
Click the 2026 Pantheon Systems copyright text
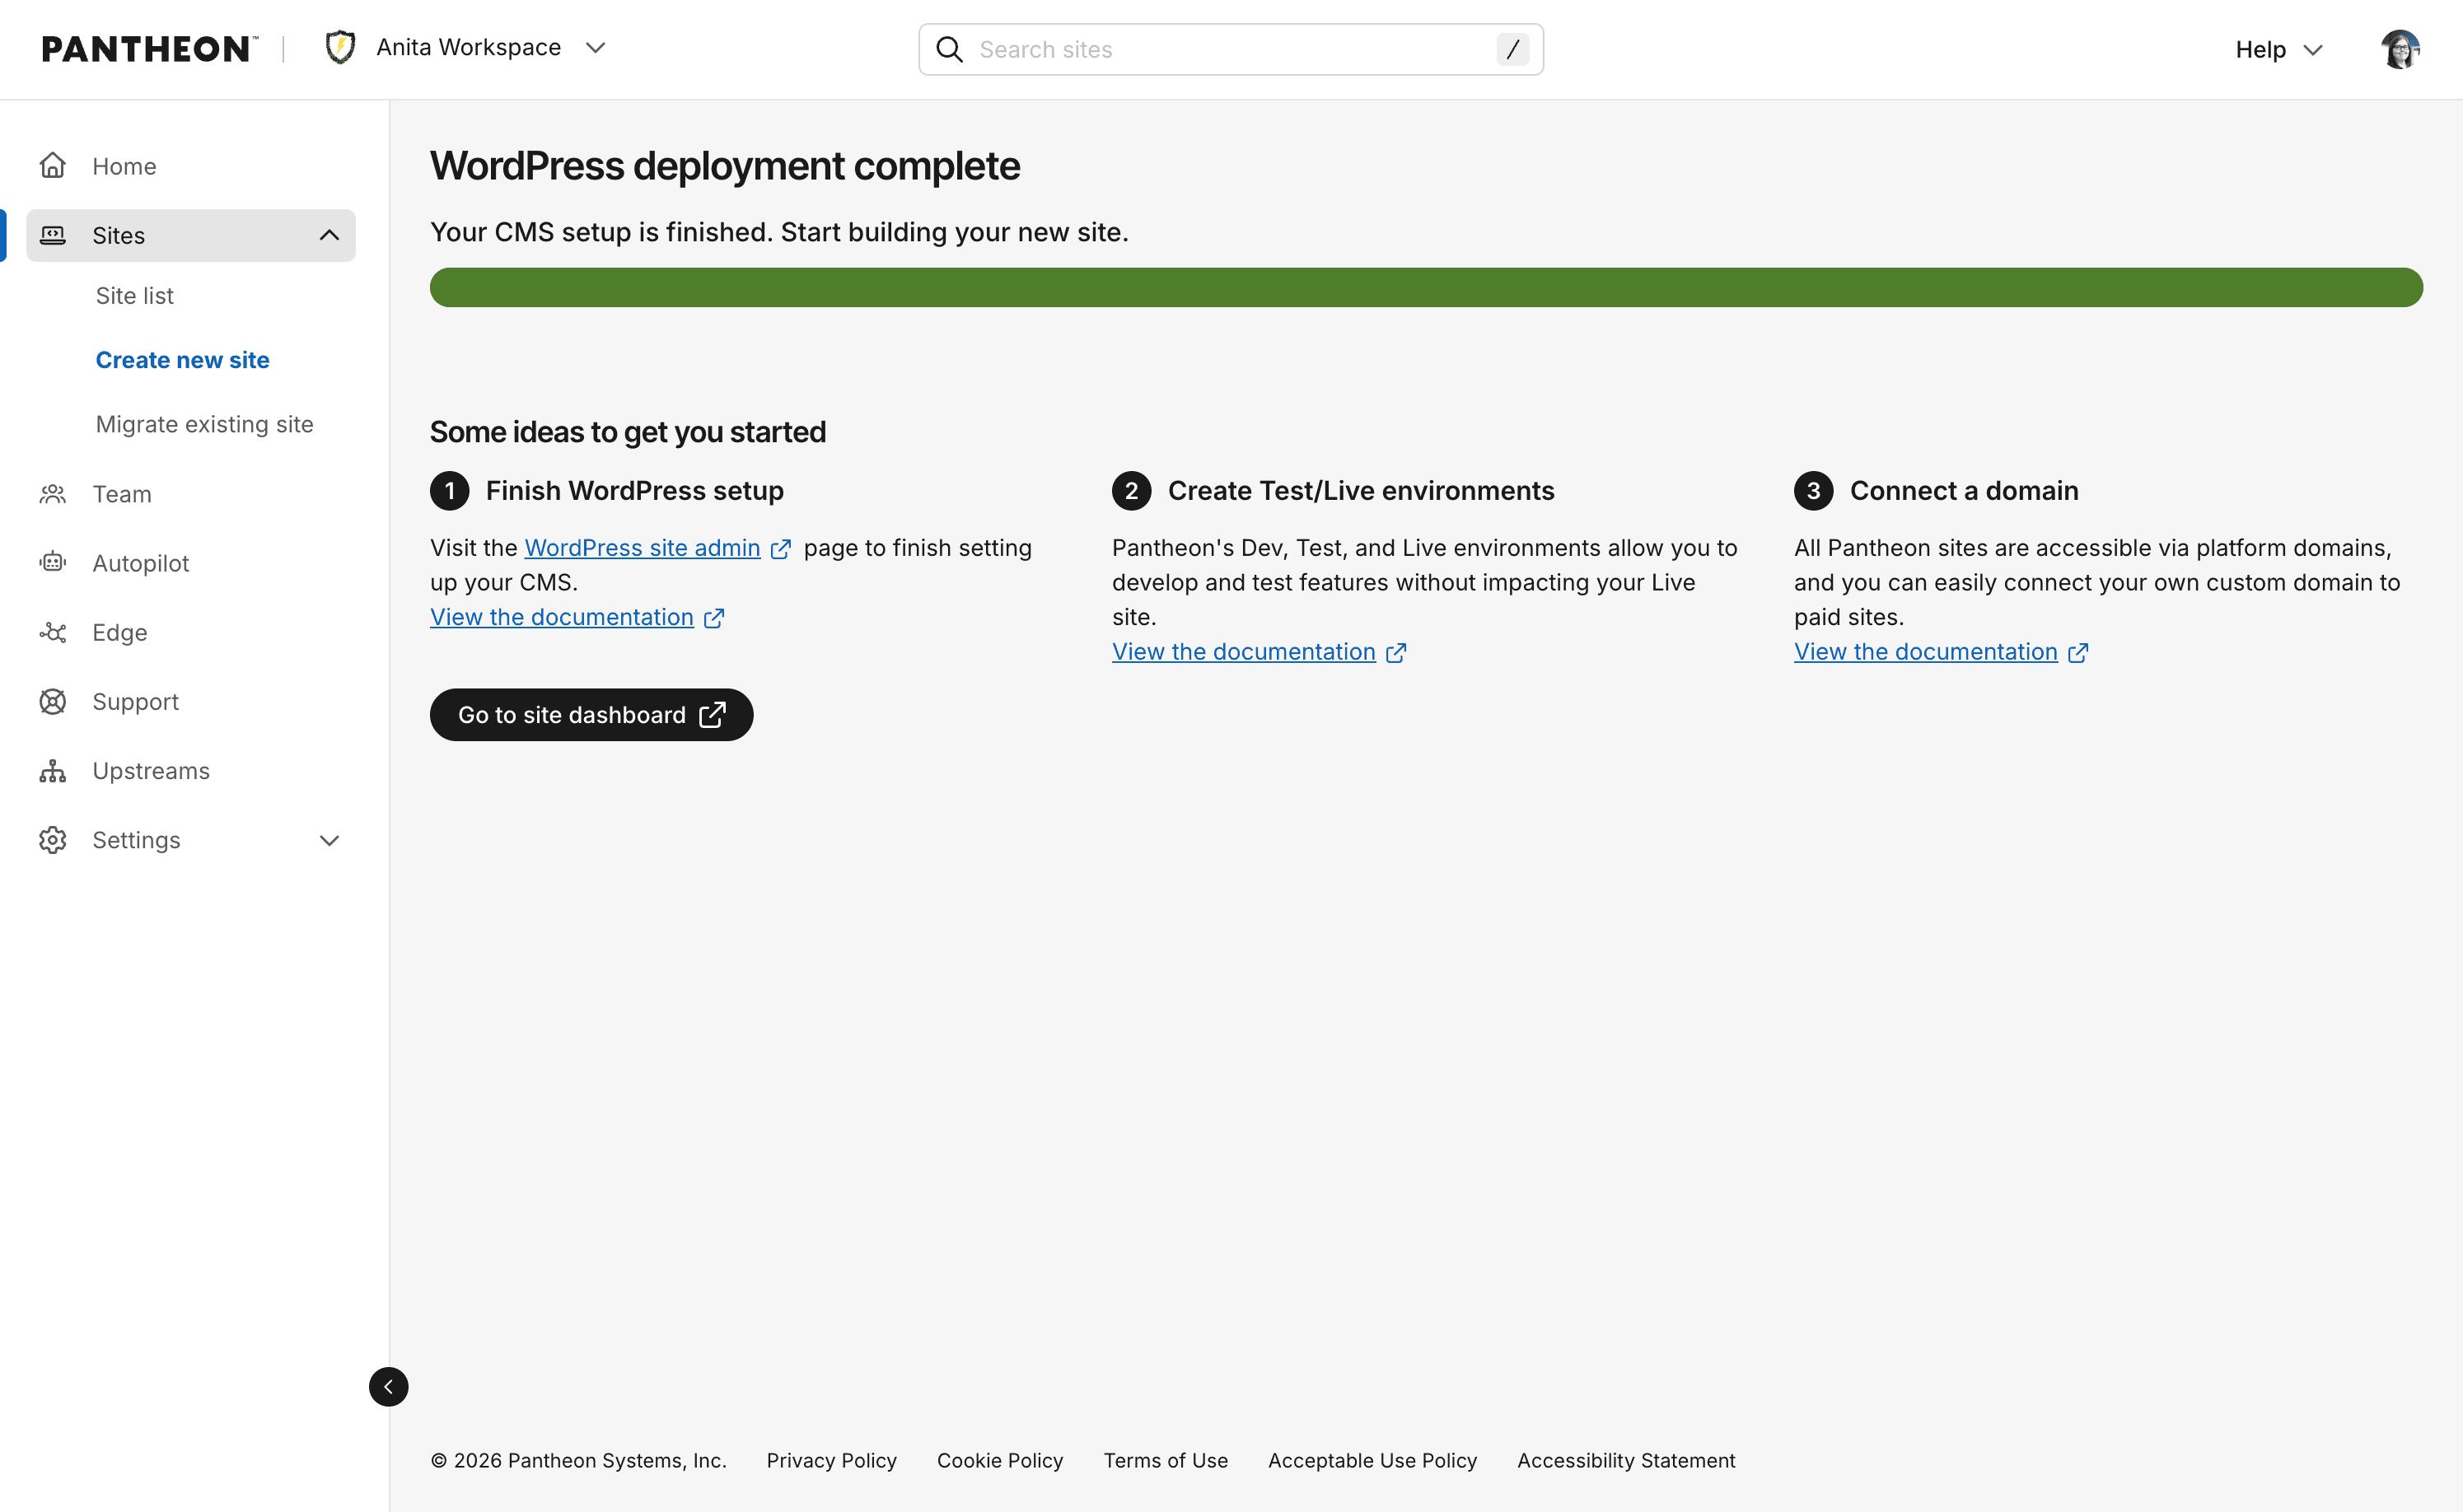[578, 1461]
